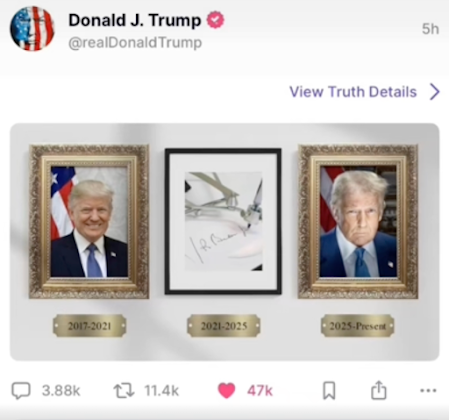Click the View Truth Details link
449x420 pixels.
point(353,92)
